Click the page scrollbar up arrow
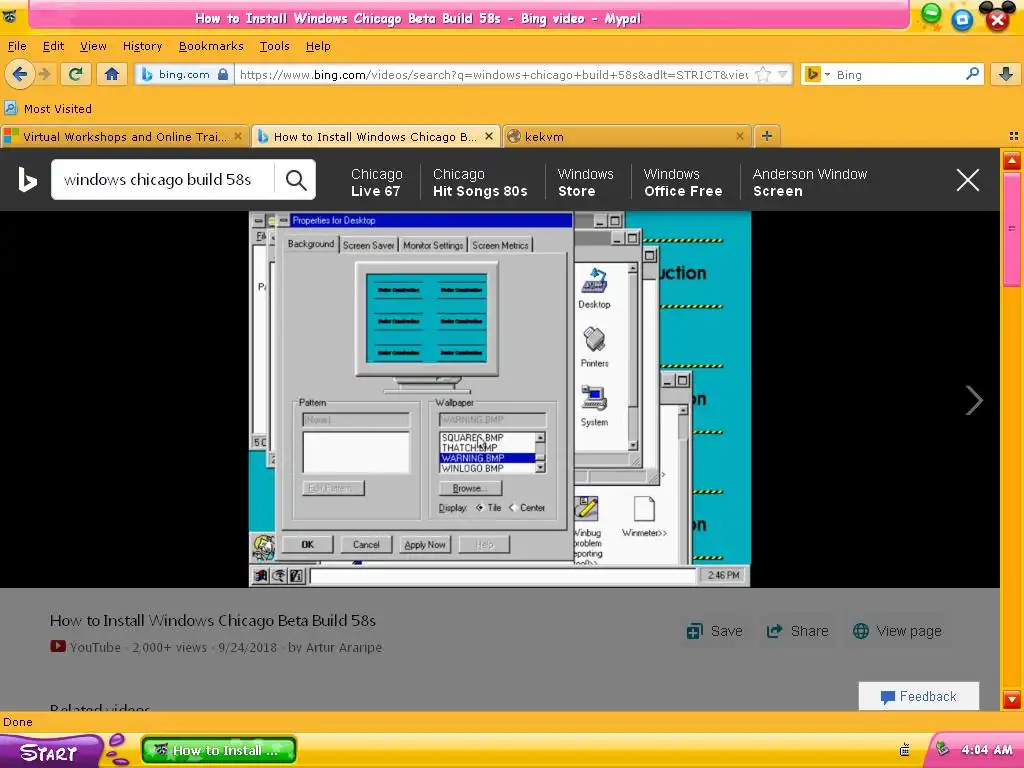 (1012, 161)
